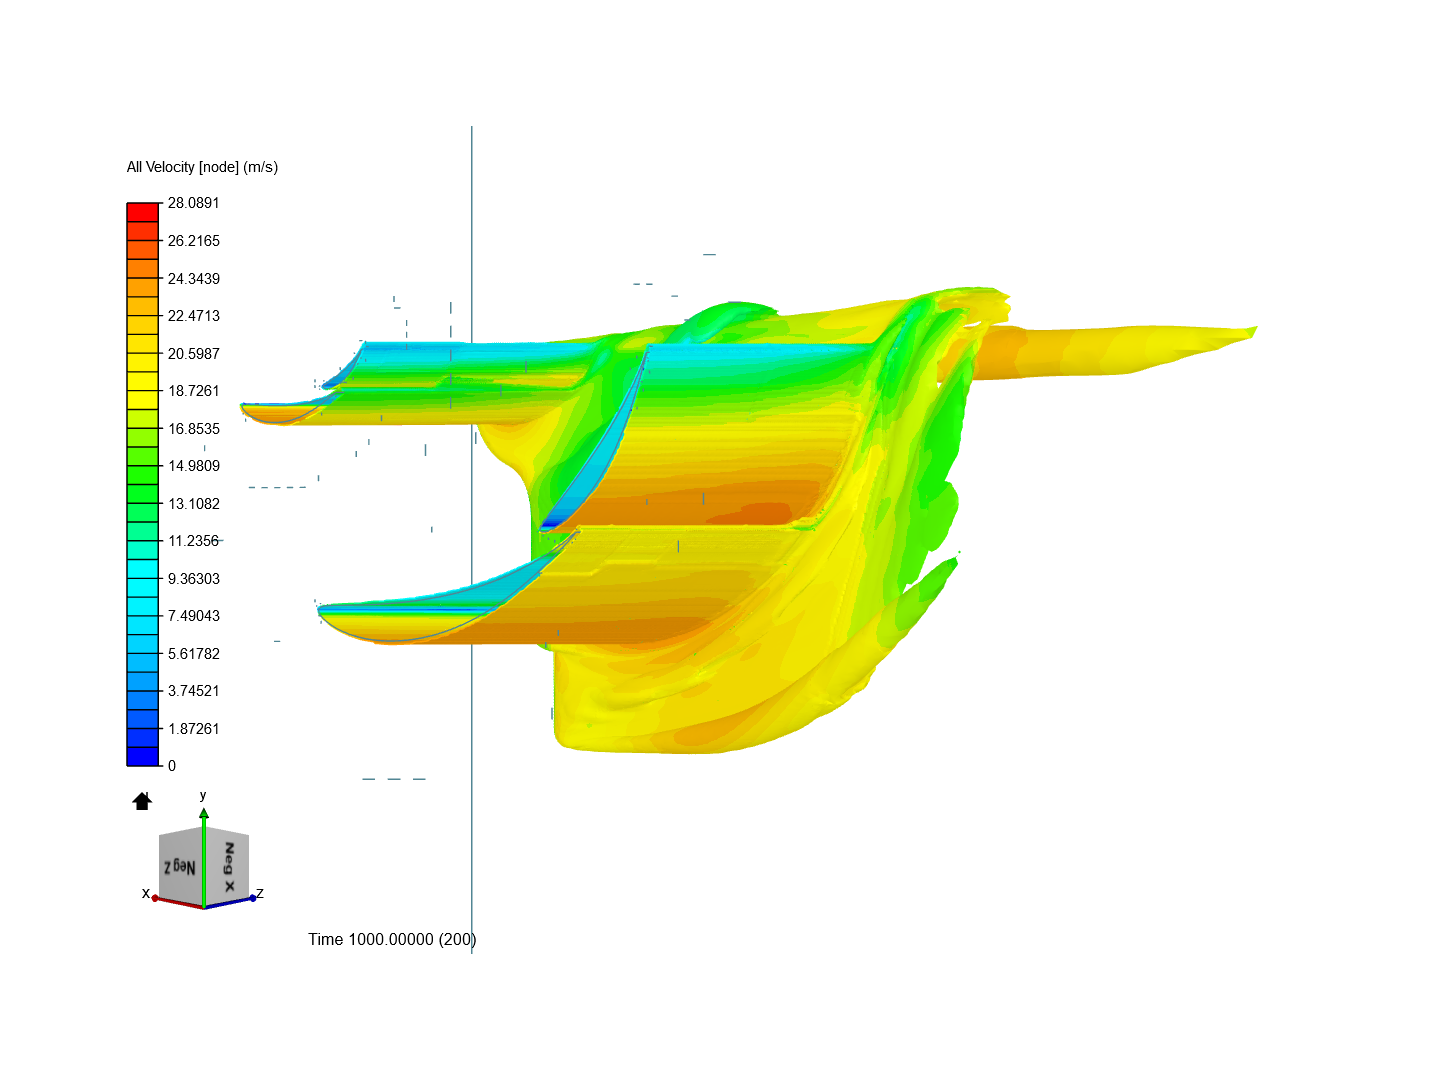Viewport: 1440px width, 1080px height.
Task: Click the legend value 16.8535
Action: coord(193,429)
